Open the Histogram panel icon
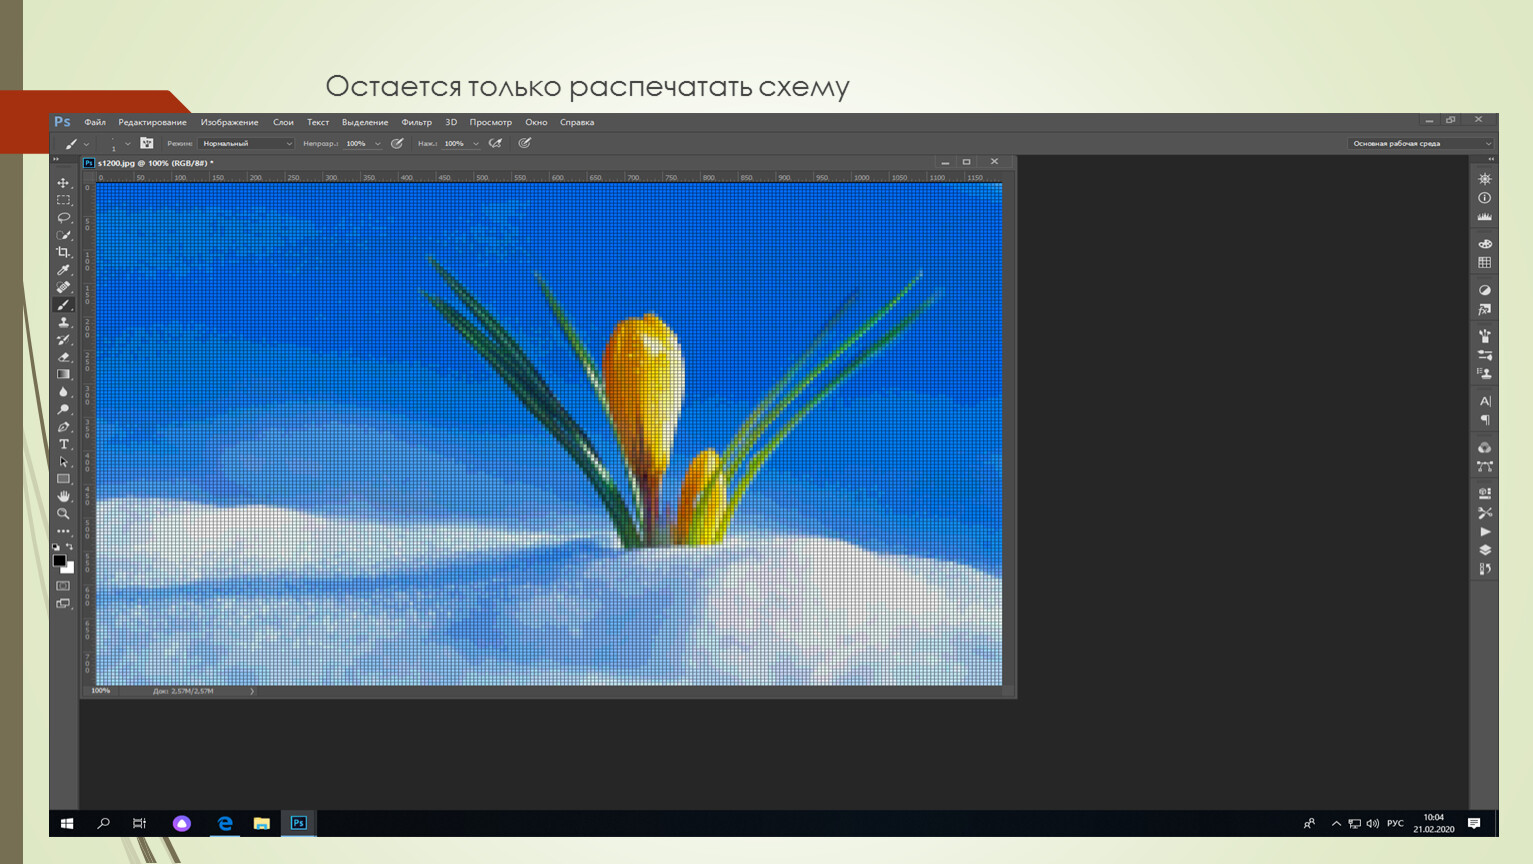Image resolution: width=1533 pixels, height=864 pixels. click(1485, 217)
